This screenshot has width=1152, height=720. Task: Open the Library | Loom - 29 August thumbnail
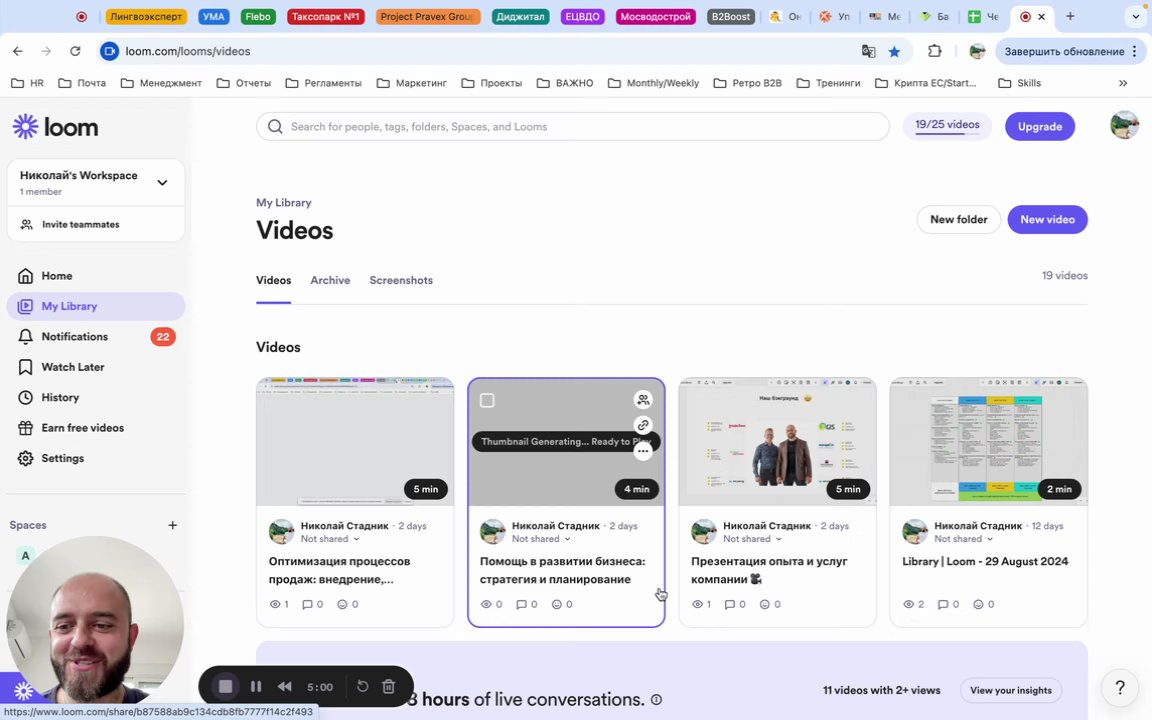point(988,442)
